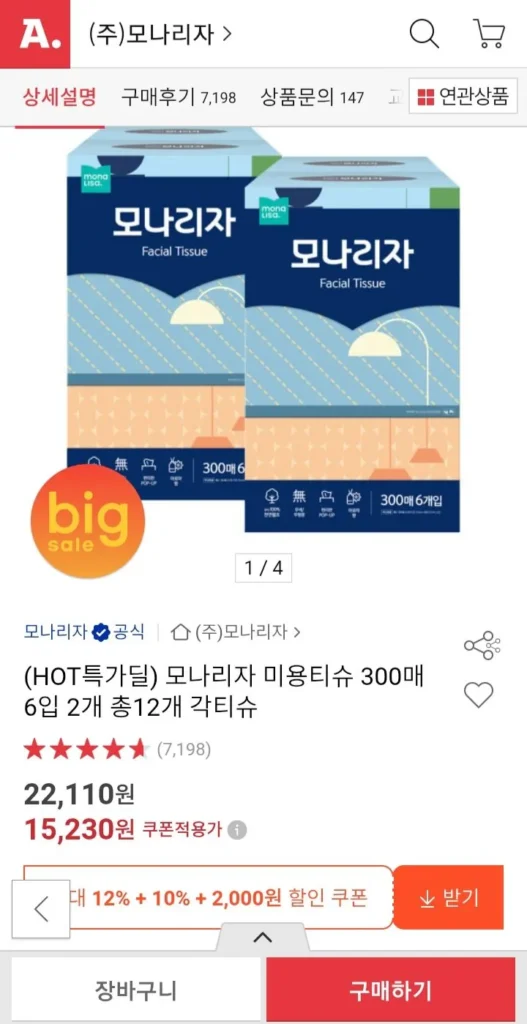Toggle the heart wishlist icon
The height and width of the screenshot is (1024, 527).
[x=479, y=694]
